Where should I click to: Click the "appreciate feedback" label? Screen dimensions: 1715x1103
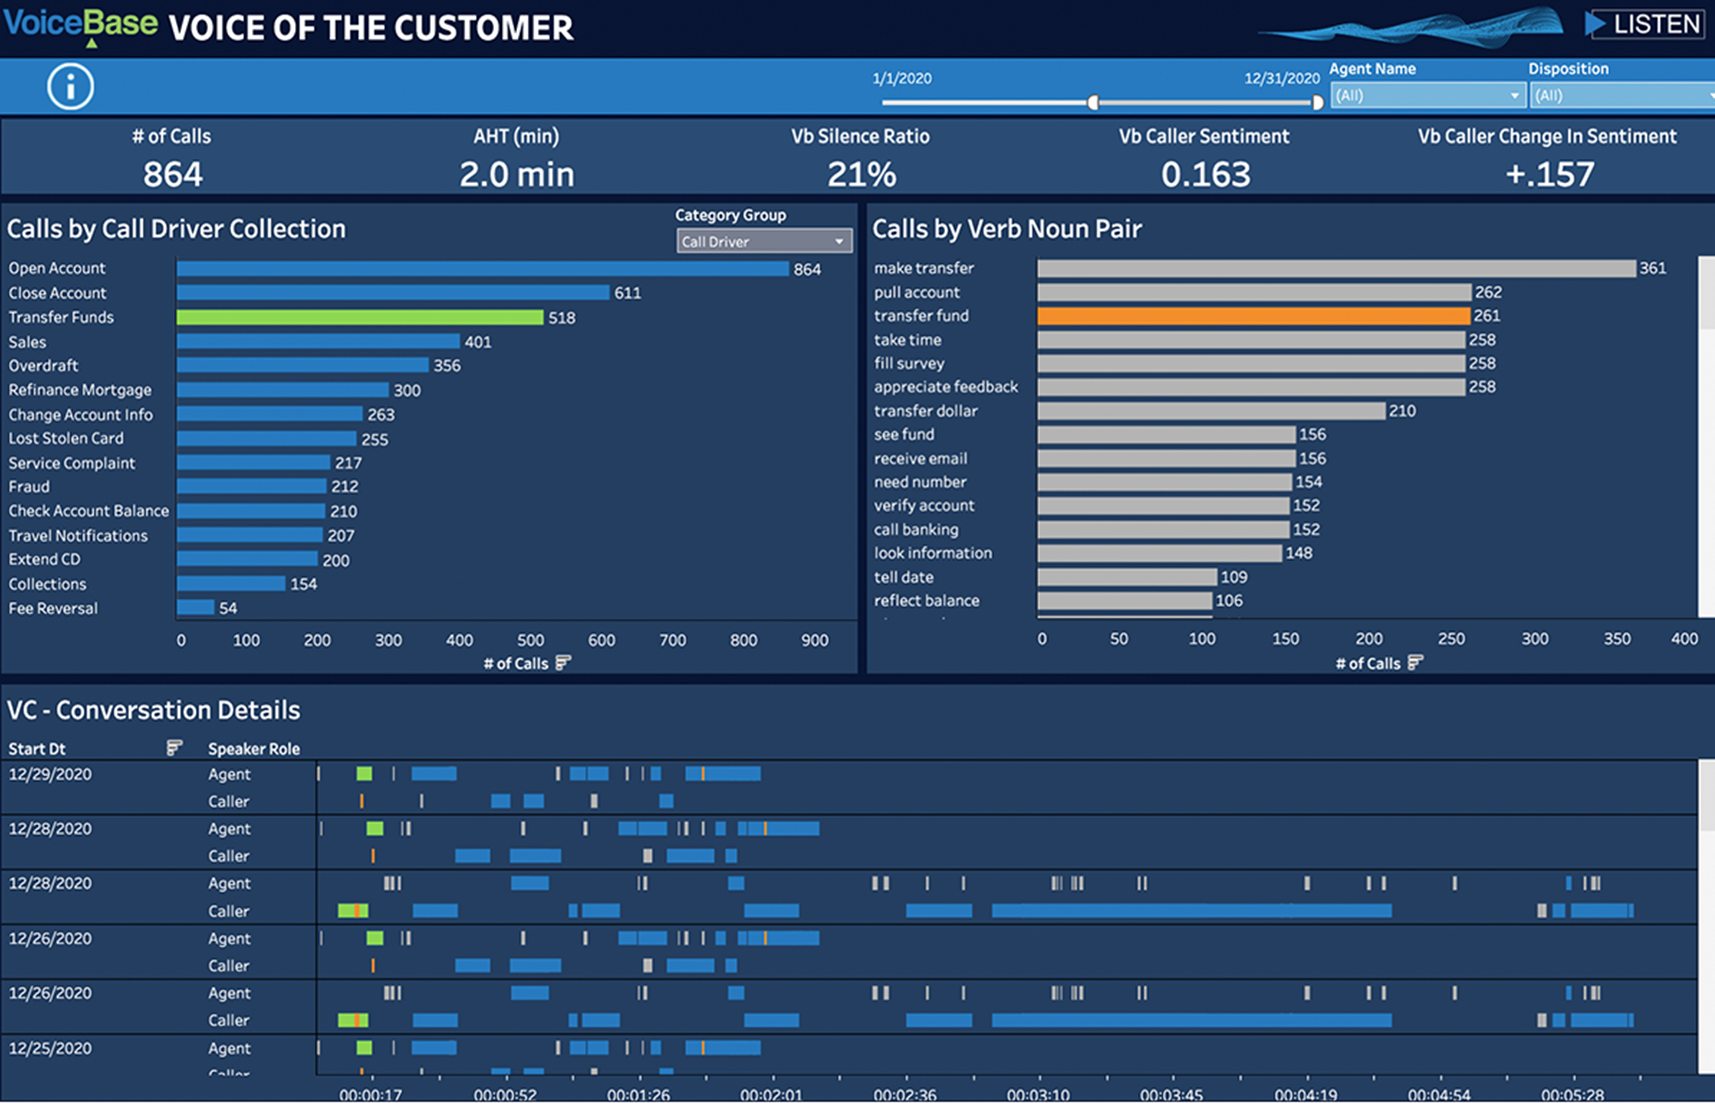click(946, 387)
